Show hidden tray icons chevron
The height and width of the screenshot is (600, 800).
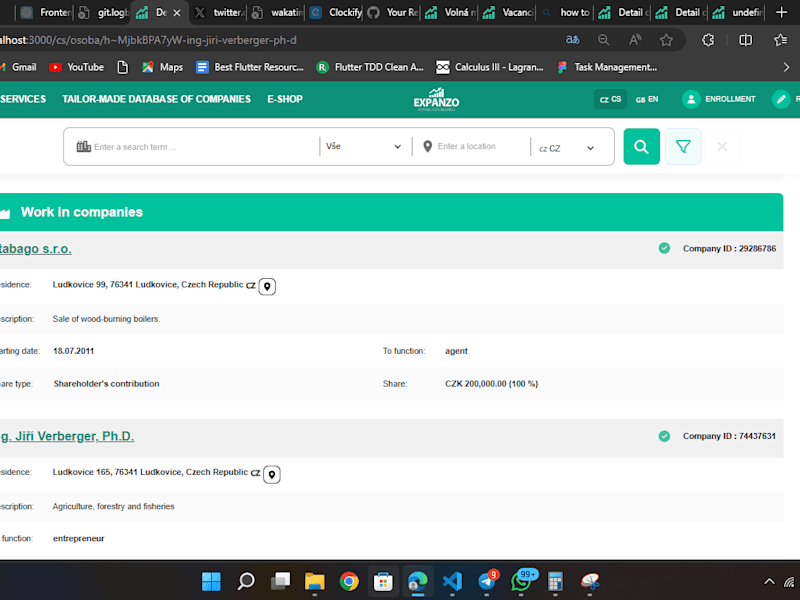click(x=769, y=581)
